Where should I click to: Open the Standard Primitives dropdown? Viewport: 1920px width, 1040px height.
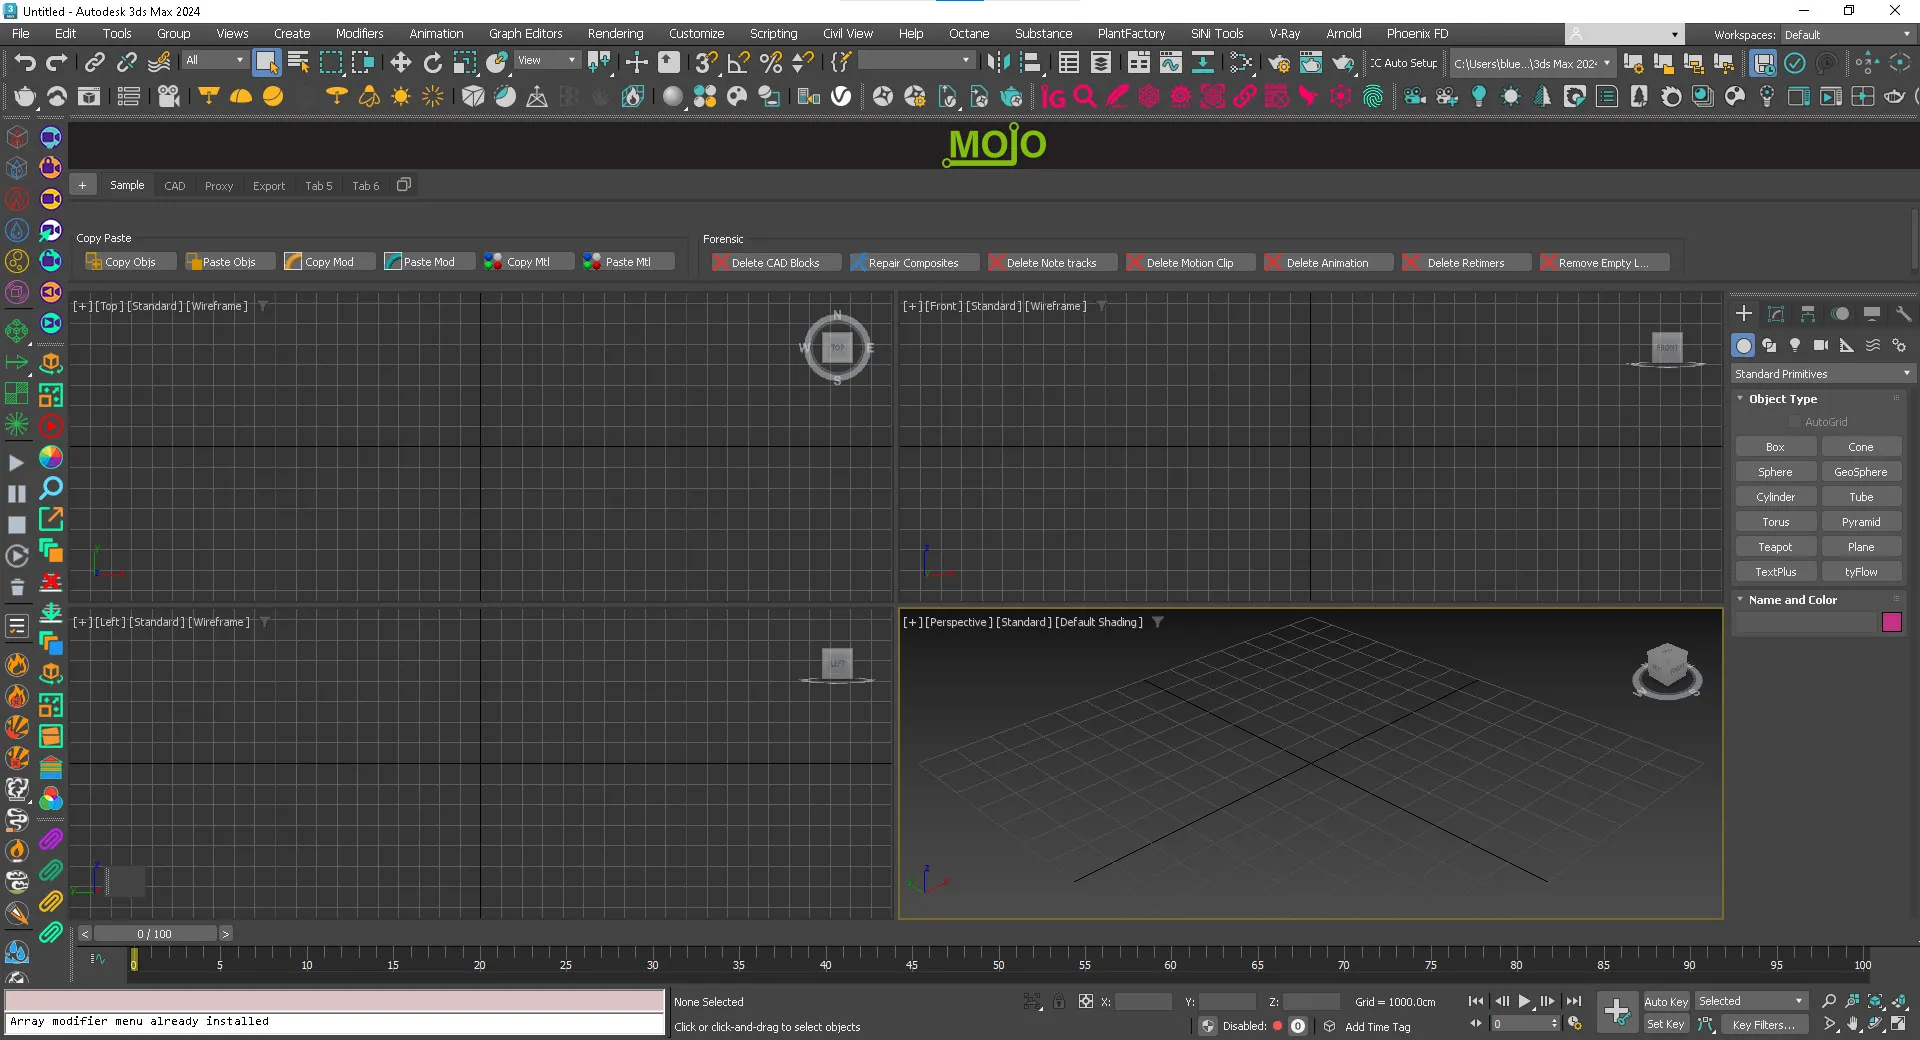pos(1823,373)
